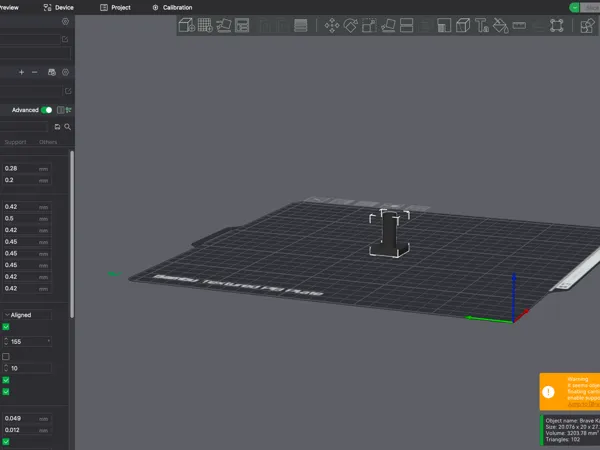Image resolution: width=600 pixels, height=450 pixels.
Task: Open filament settings gear beside AMS icon
Action: 65,72
